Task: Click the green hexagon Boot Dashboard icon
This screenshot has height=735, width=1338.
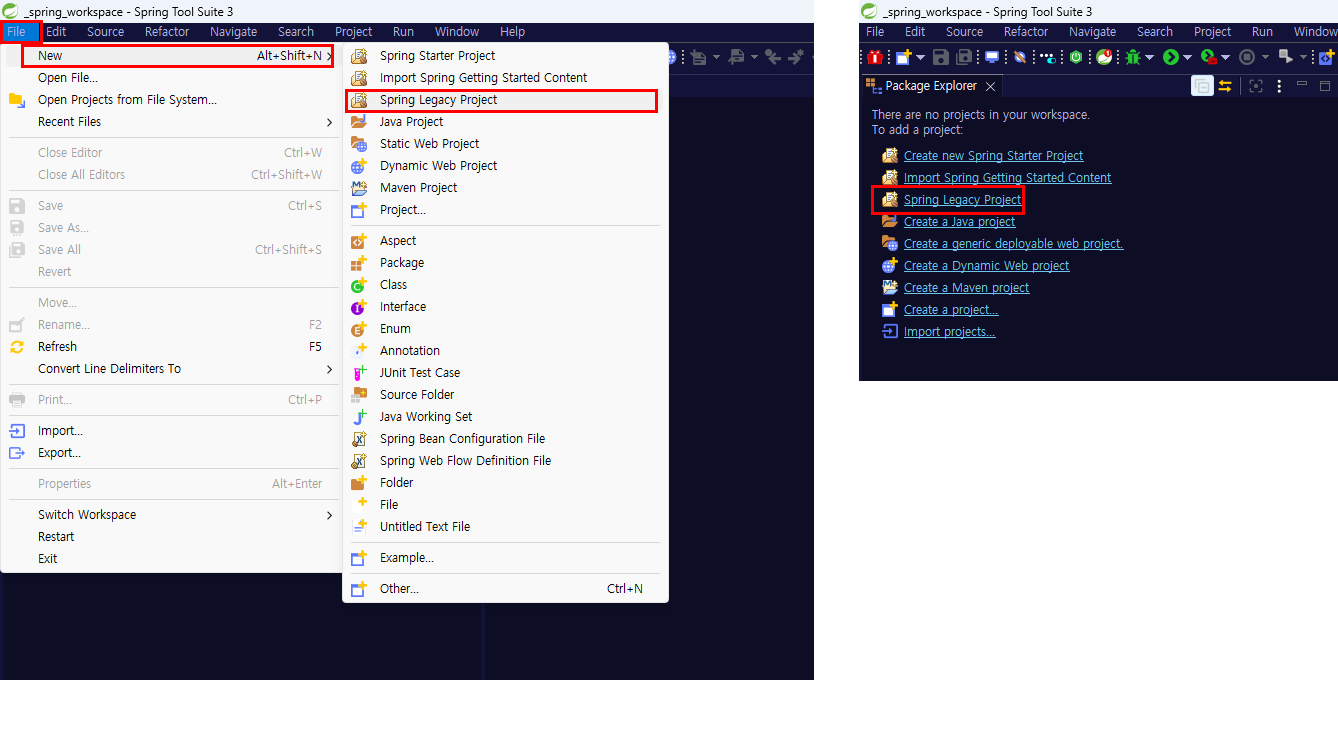Action: click(1075, 57)
